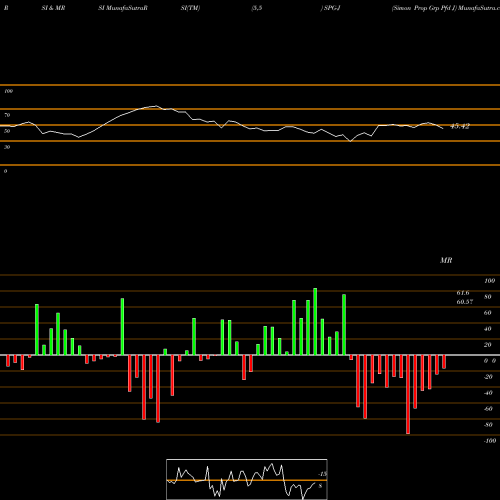Click the longest red MR histogram bar
This screenshot has width=500, height=500.
[x=408, y=394]
